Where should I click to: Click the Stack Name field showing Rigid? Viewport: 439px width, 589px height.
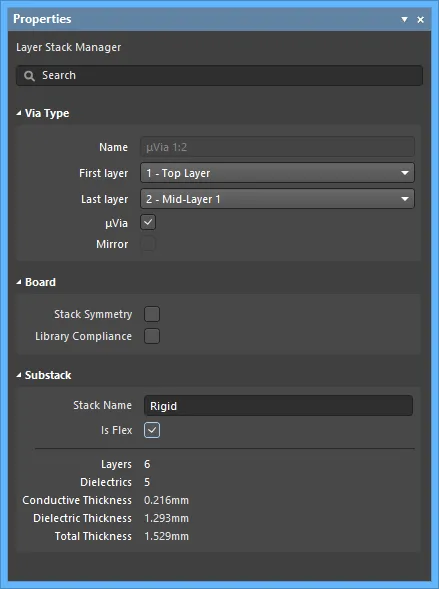pos(278,406)
